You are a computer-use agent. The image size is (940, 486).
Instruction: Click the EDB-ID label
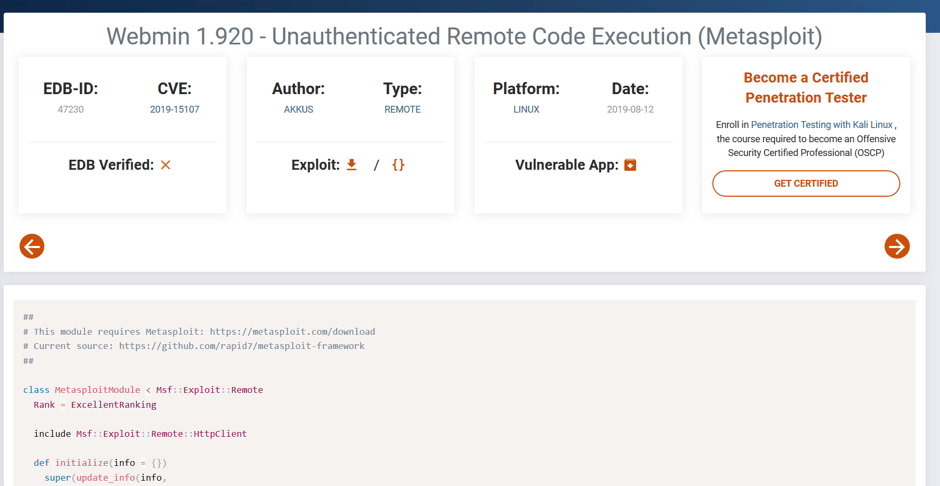click(x=71, y=89)
